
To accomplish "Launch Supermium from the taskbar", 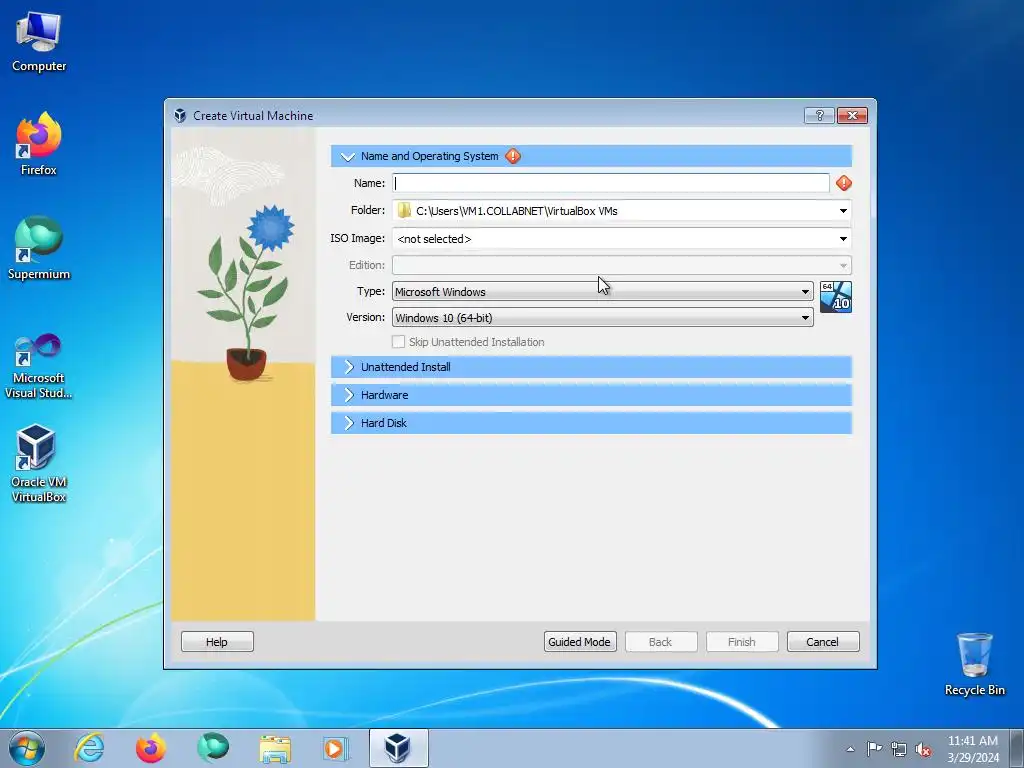I will [213, 748].
